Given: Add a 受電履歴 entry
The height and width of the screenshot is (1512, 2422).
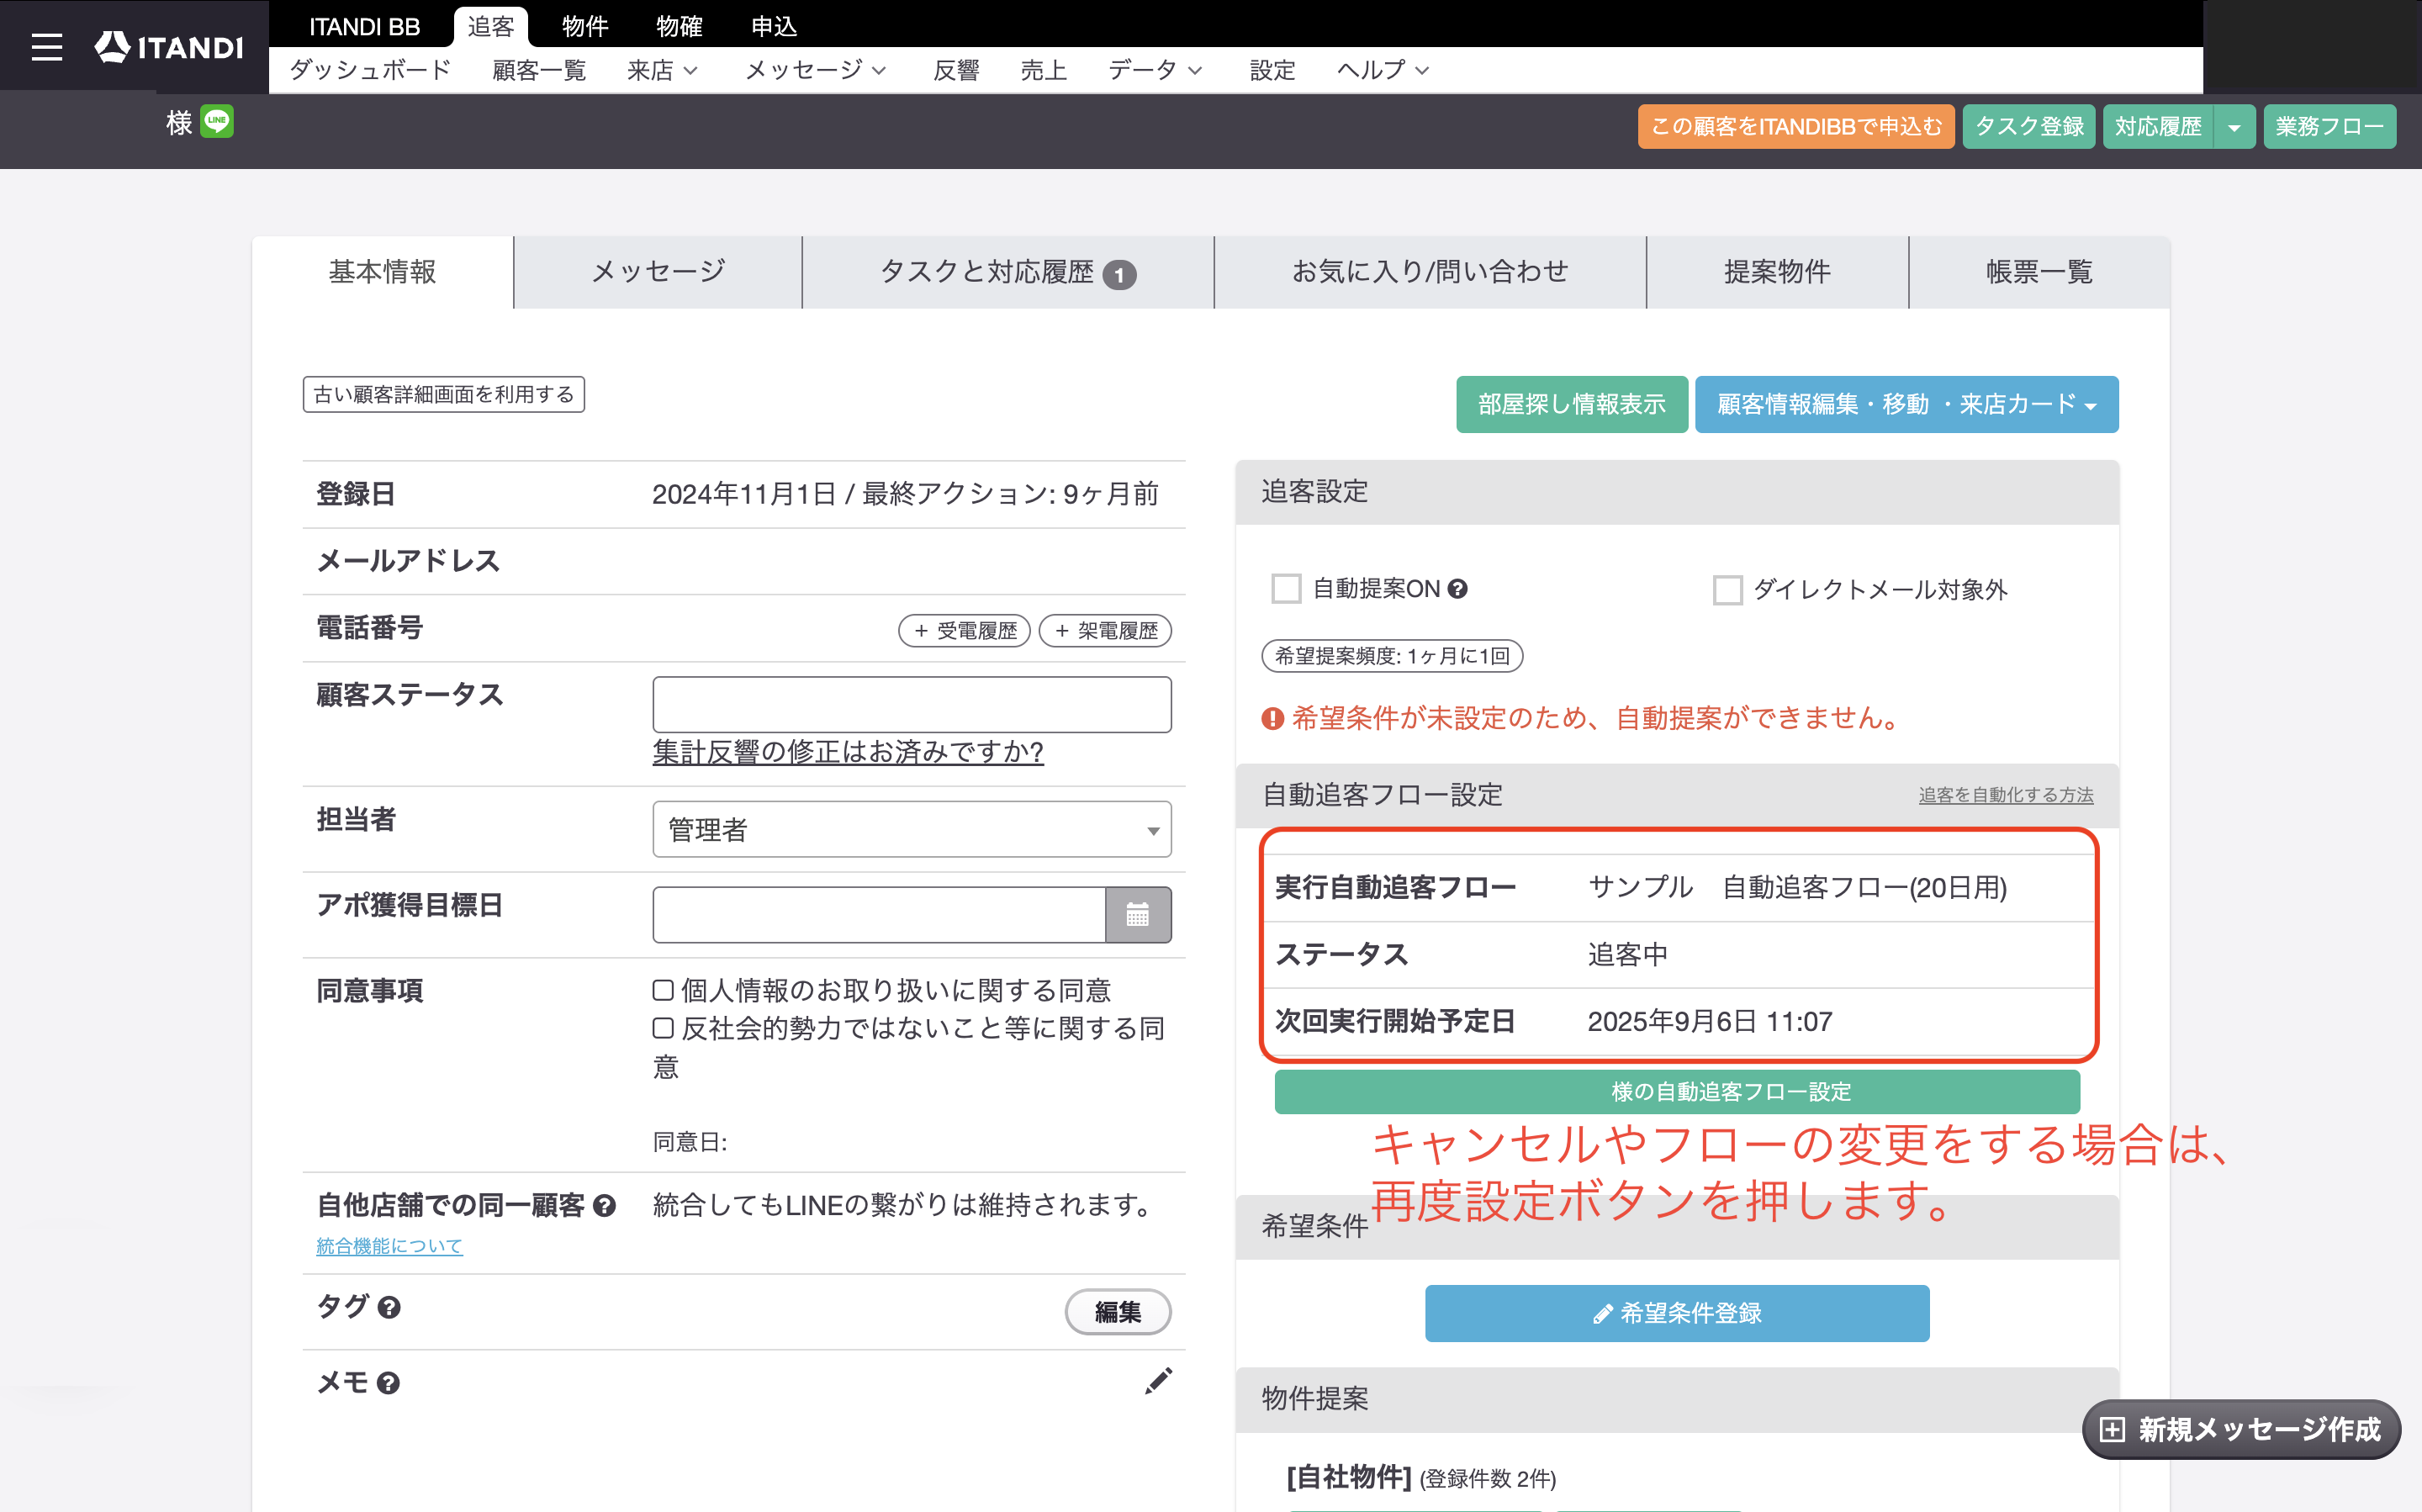Looking at the screenshot, I should click(965, 631).
